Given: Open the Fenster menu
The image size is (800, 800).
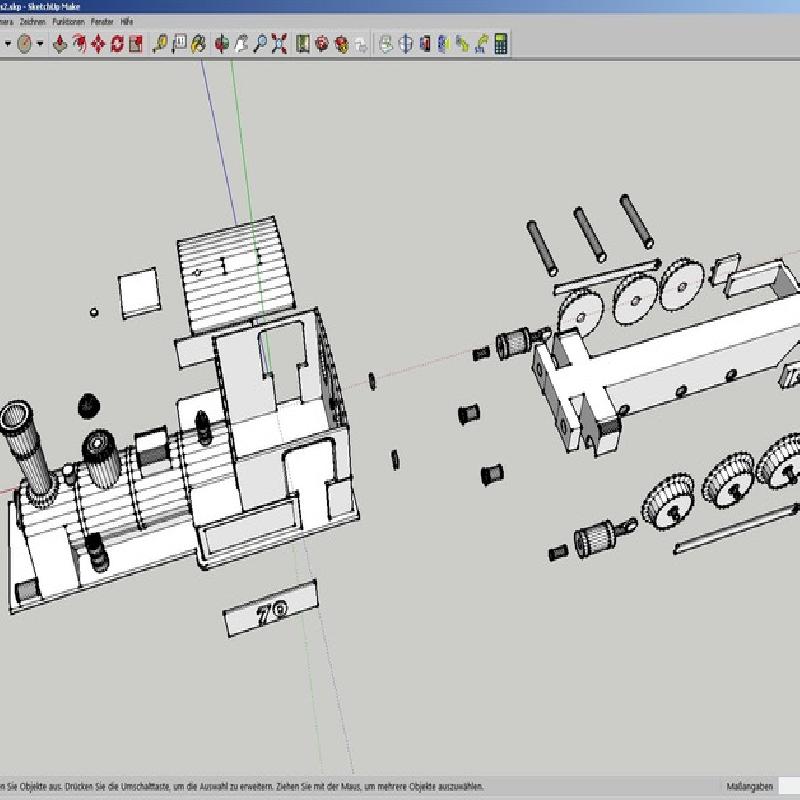Looking at the screenshot, I should [101, 20].
